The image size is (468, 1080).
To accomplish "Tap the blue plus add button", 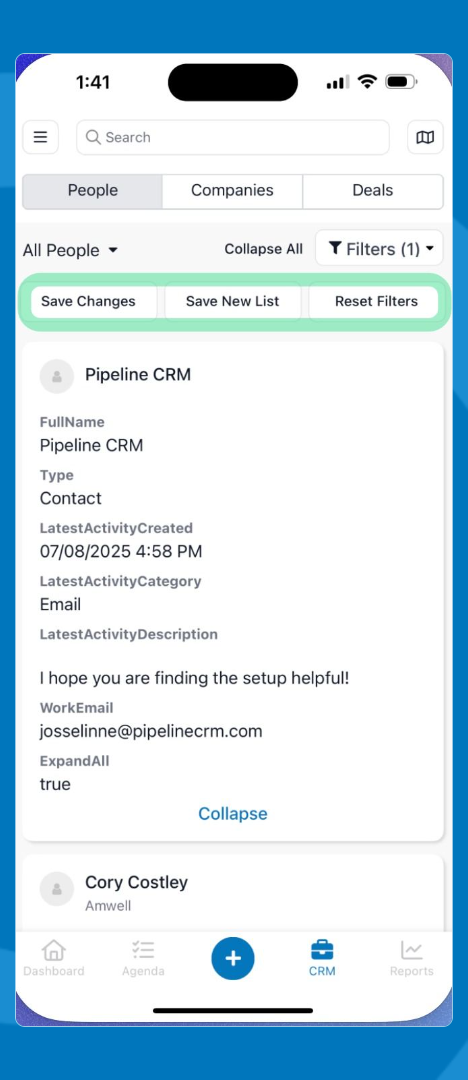I will (233, 958).
